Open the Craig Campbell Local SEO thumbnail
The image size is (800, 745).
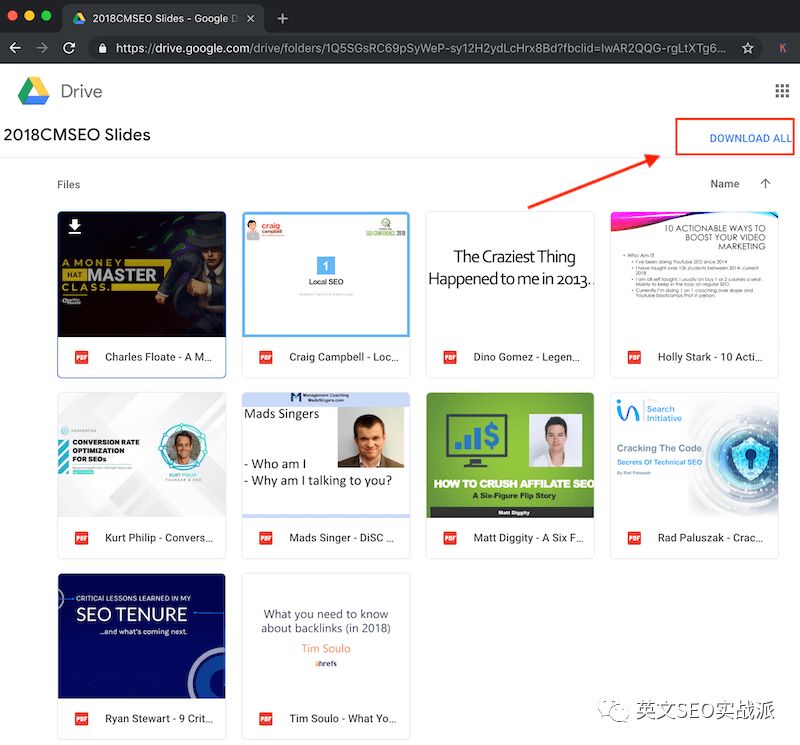(326, 275)
